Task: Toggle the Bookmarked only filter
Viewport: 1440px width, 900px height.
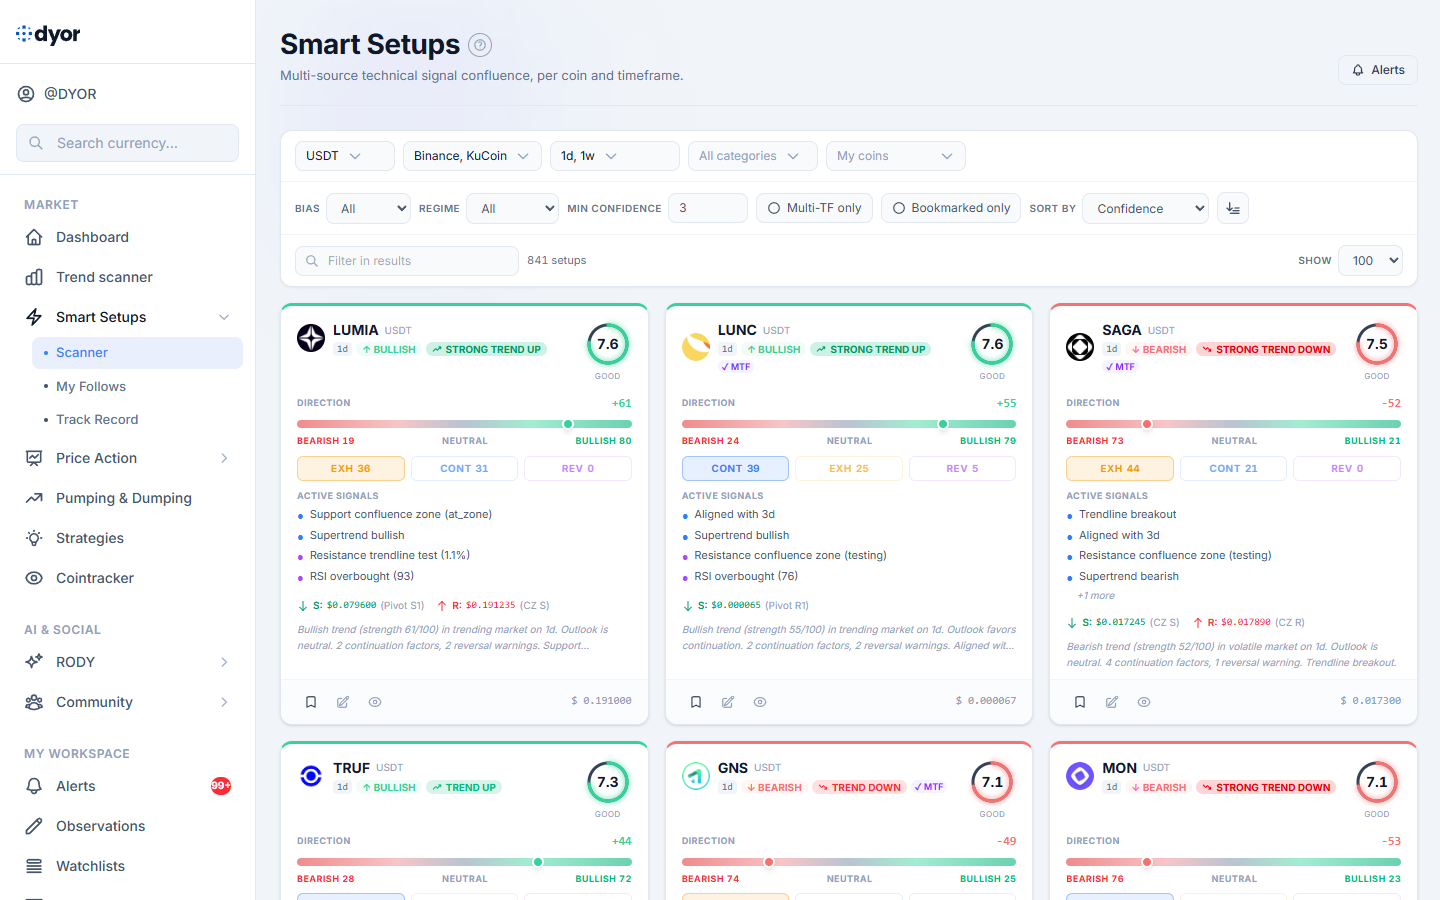Action: tap(950, 208)
